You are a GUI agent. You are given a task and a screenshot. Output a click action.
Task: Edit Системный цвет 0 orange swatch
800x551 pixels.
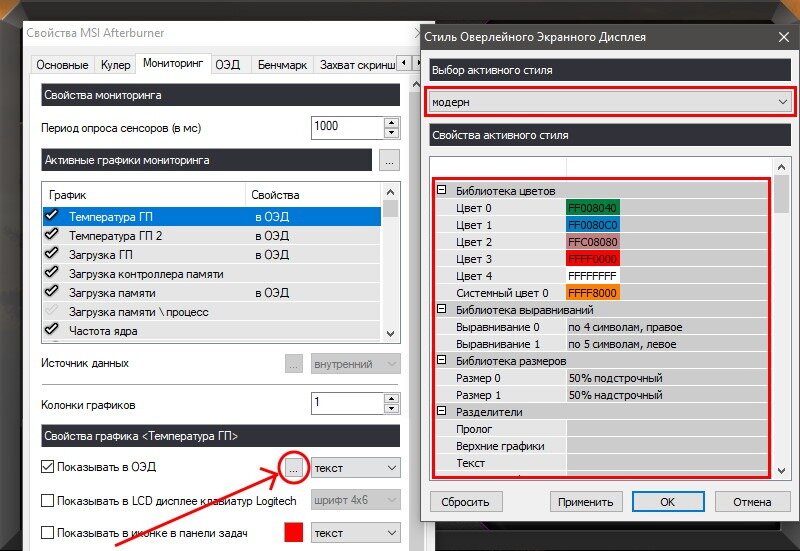(x=593, y=293)
